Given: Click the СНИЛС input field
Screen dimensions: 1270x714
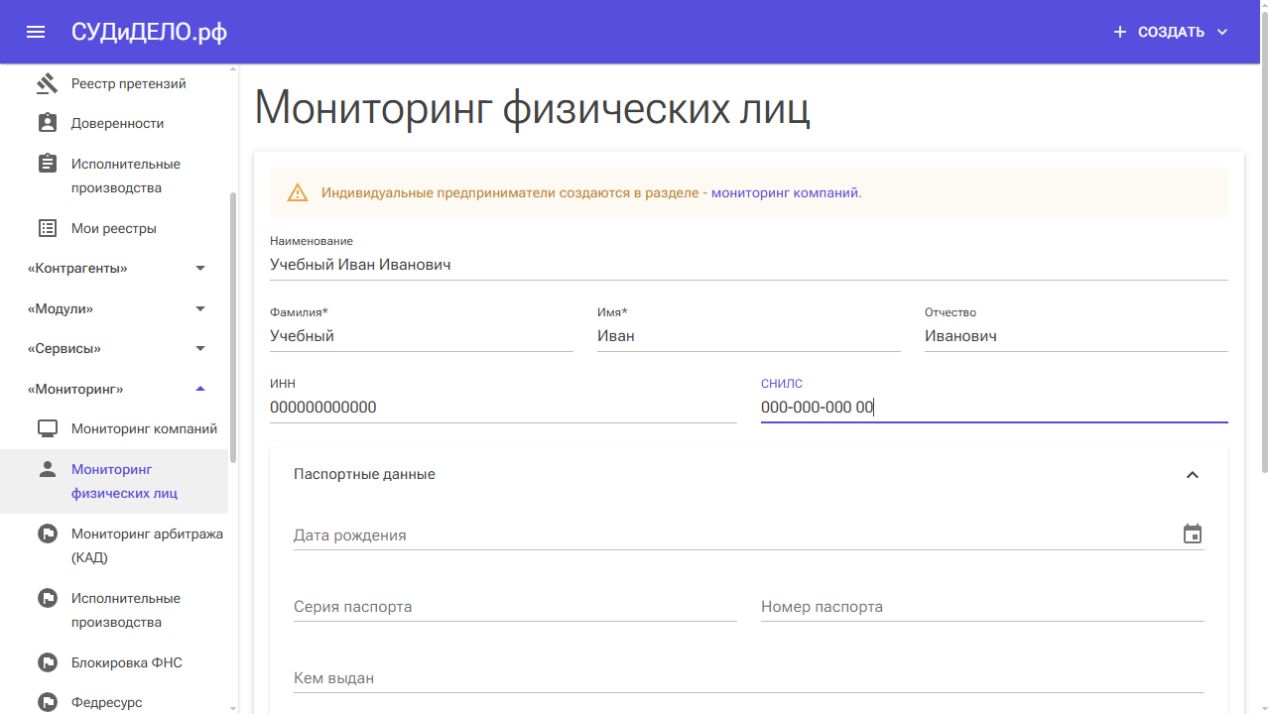Looking at the screenshot, I should point(994,408).
